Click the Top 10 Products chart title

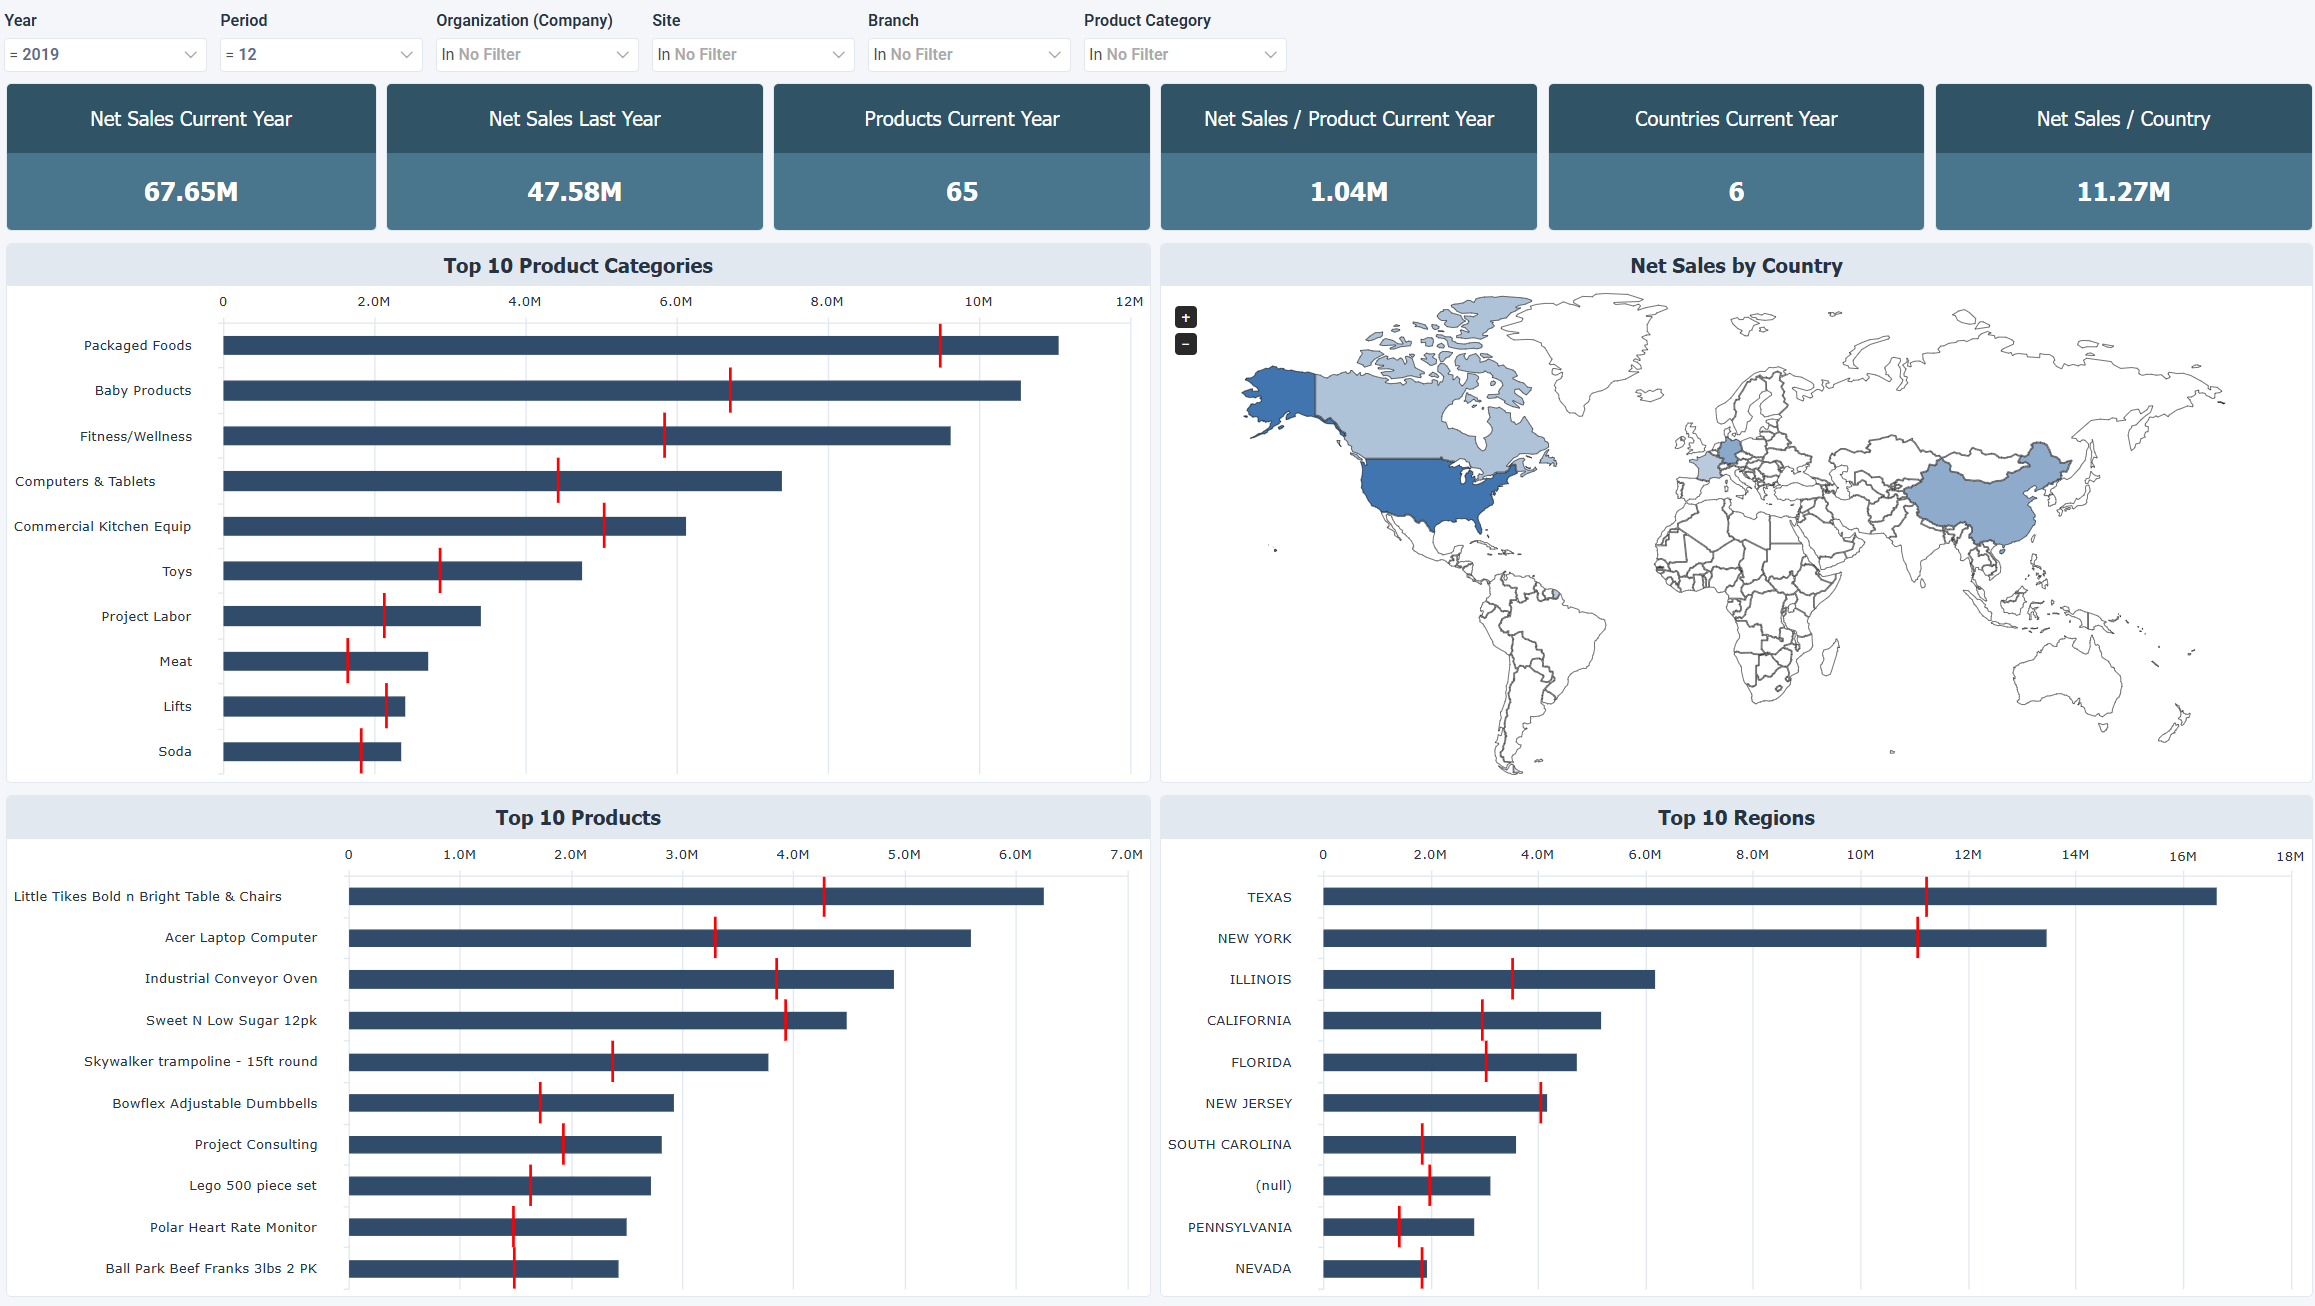(x=578, y=817)
